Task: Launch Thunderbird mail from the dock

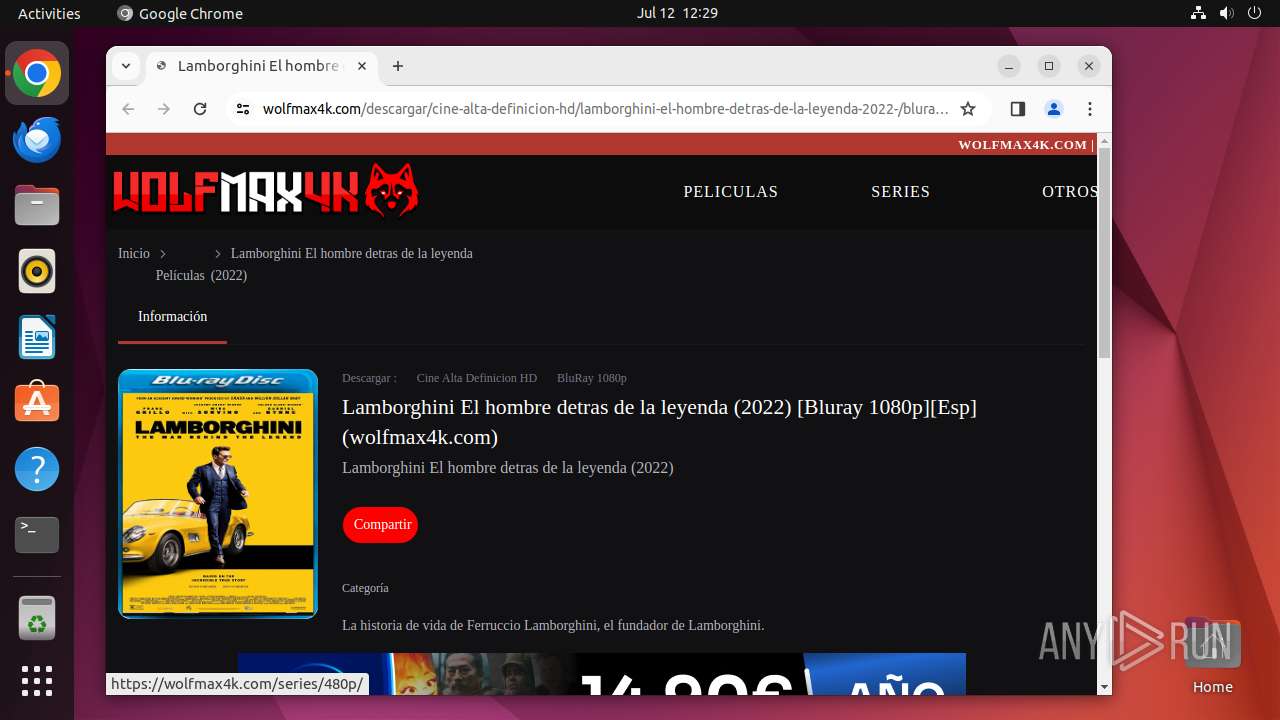Action: tap(37, 140)
